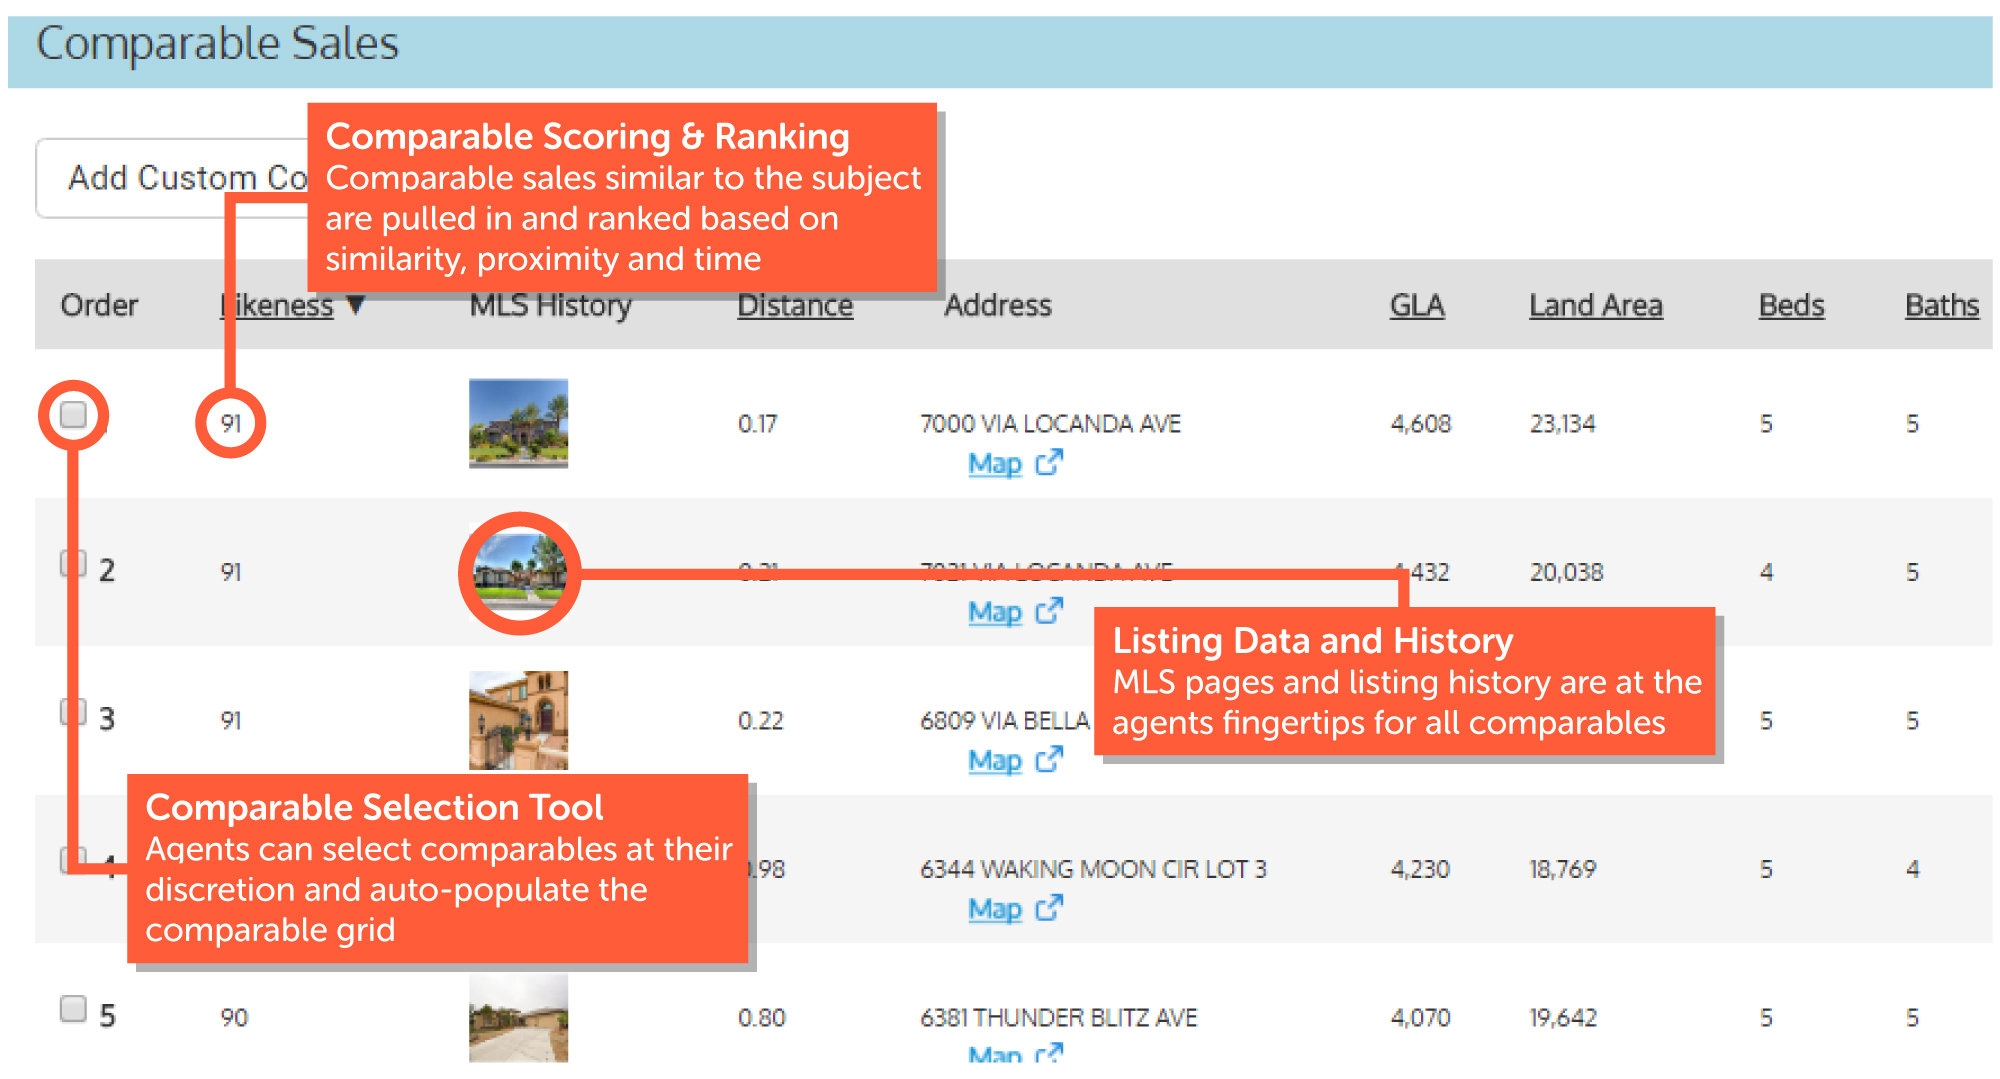
Task: Sort table by GLA column header
Action: (x=1416, y=305)
